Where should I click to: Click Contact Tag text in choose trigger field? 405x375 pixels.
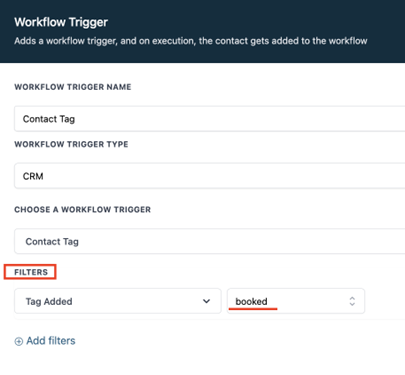point(52,242)
